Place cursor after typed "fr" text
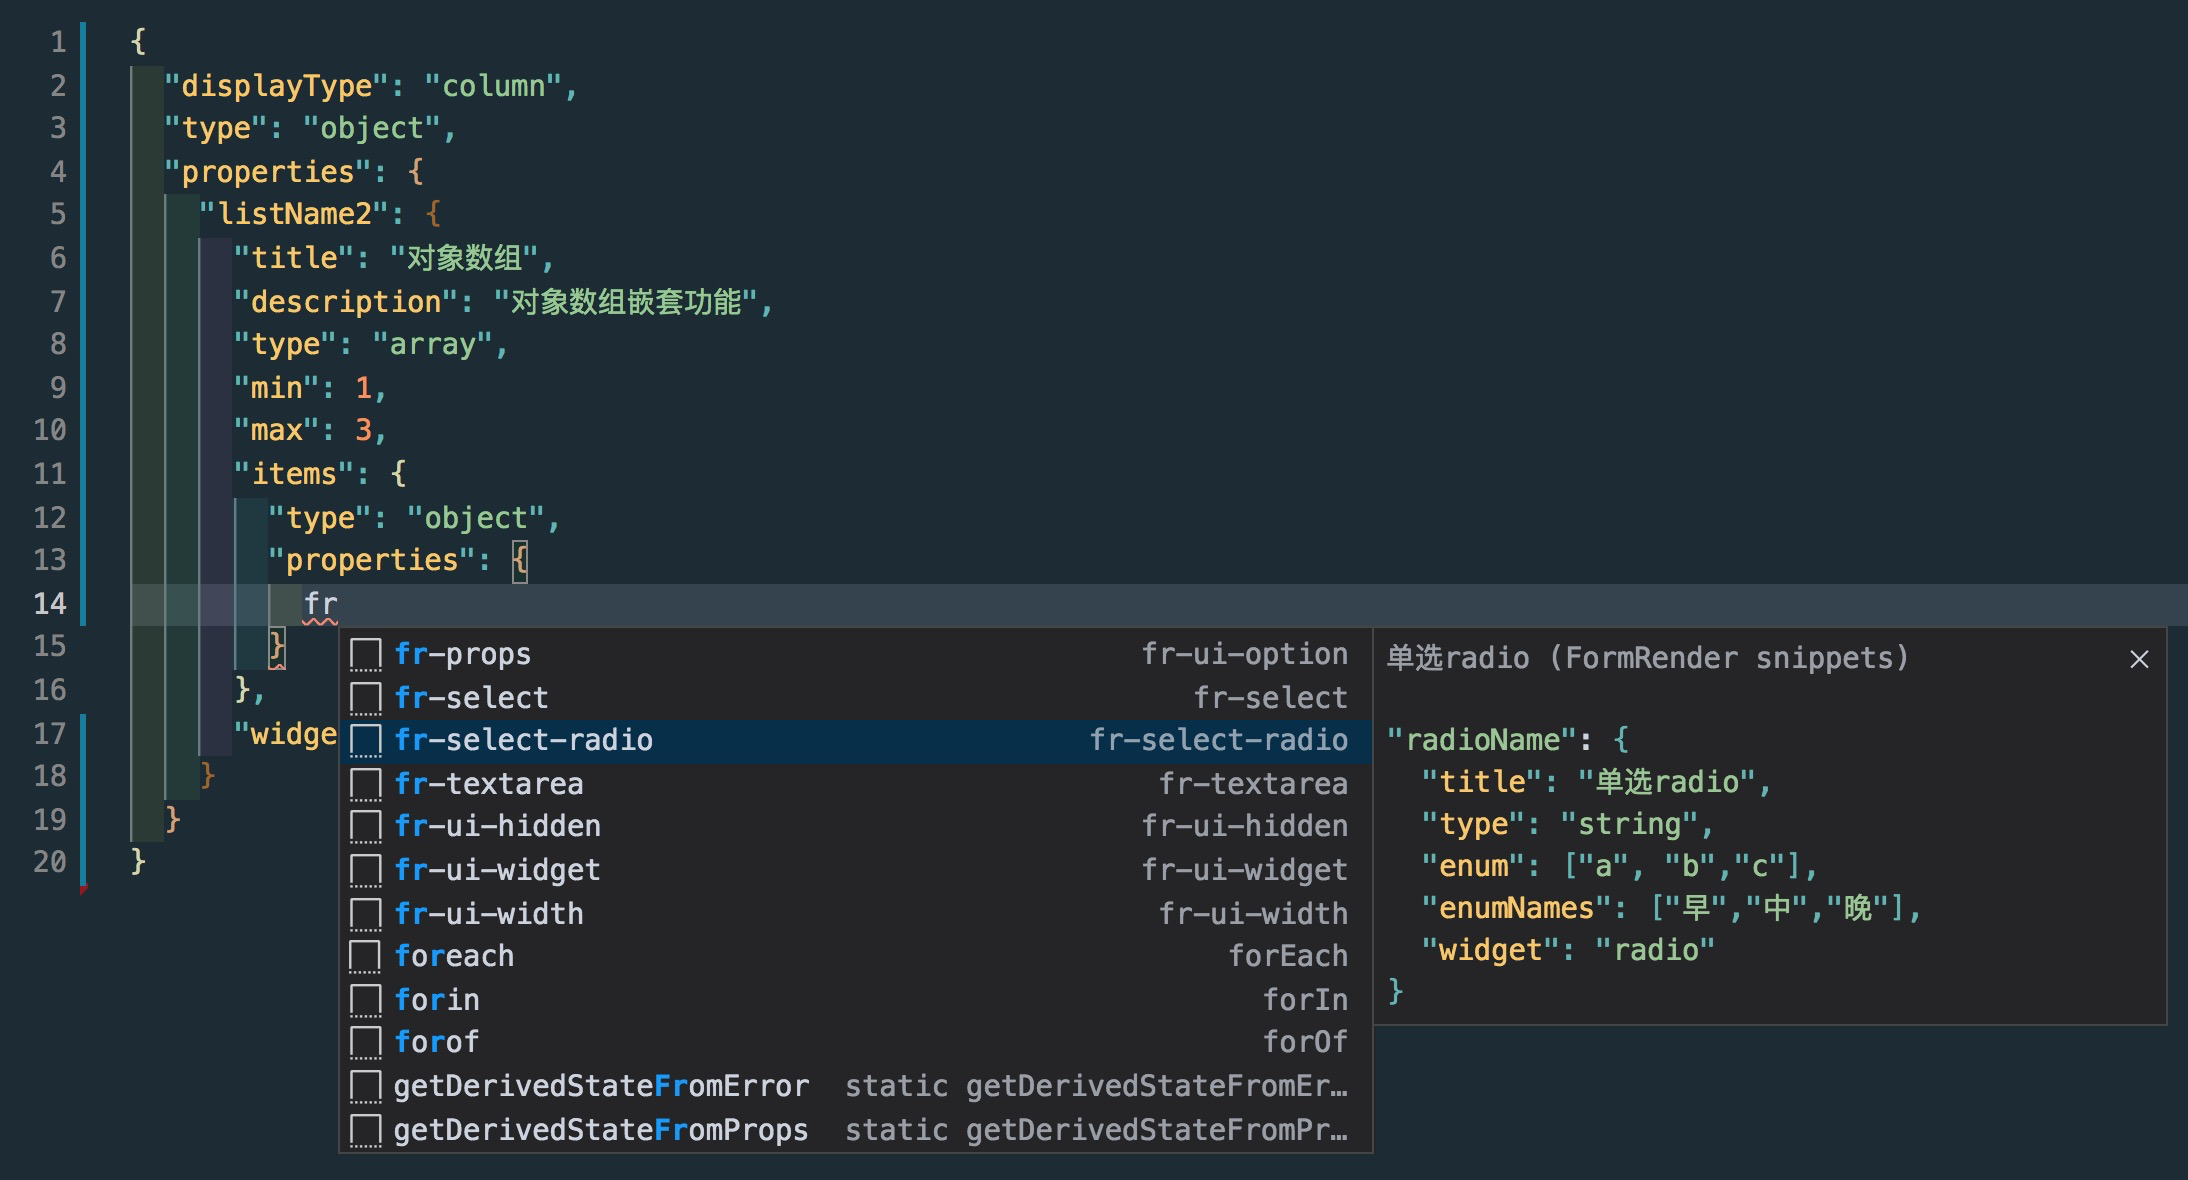Image resolution: width=2188 pixels, height=1180 pixels. pos(339,604)
